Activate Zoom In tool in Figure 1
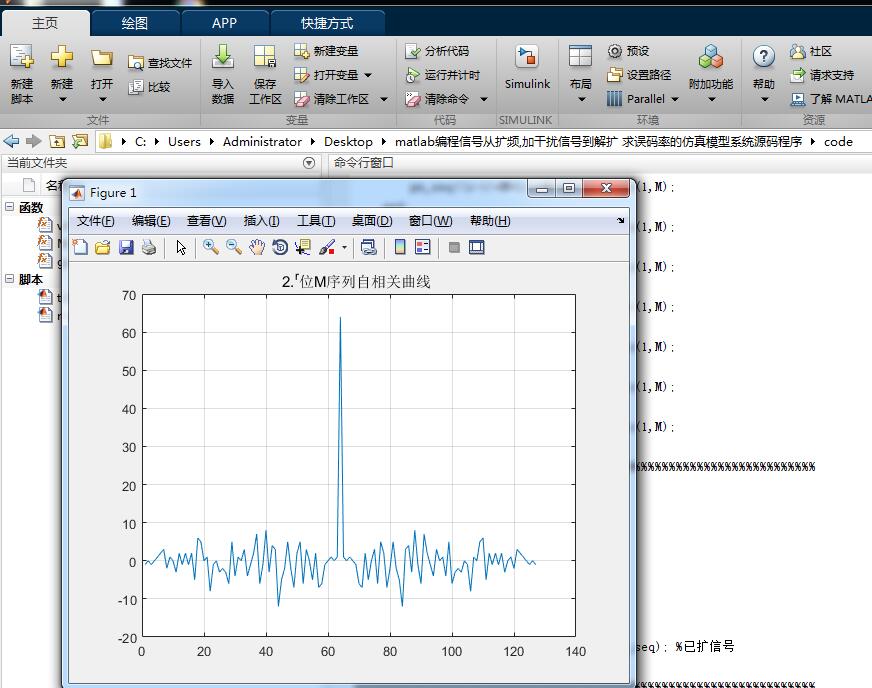This screenshot has height=688, width=872. 210,247
